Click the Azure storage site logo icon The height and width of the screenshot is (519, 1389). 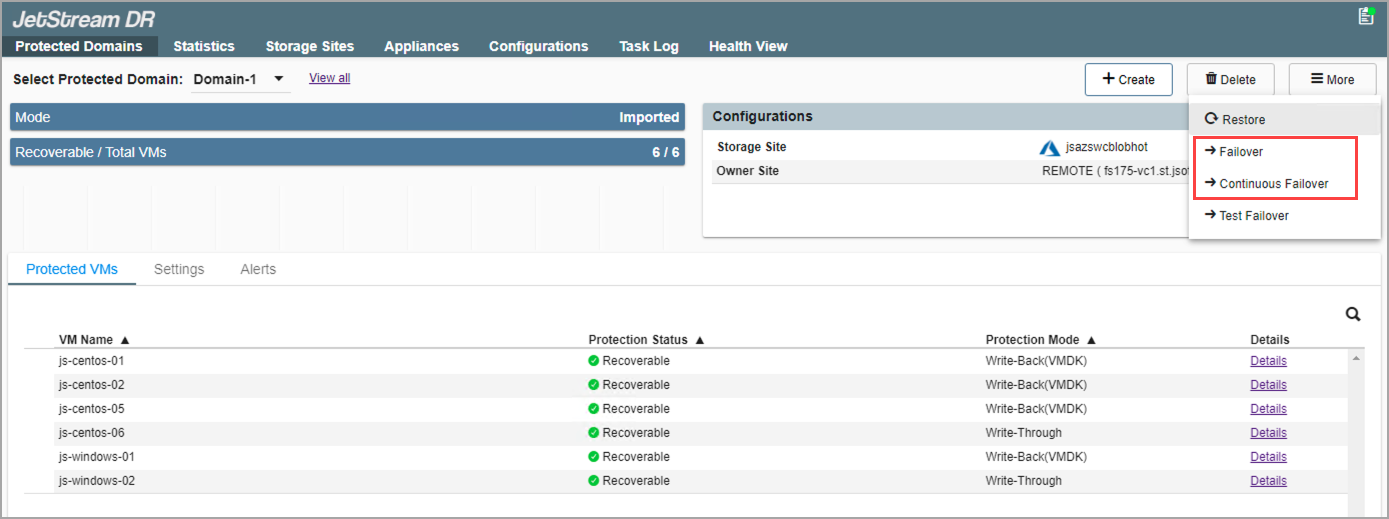[1049, 148]
